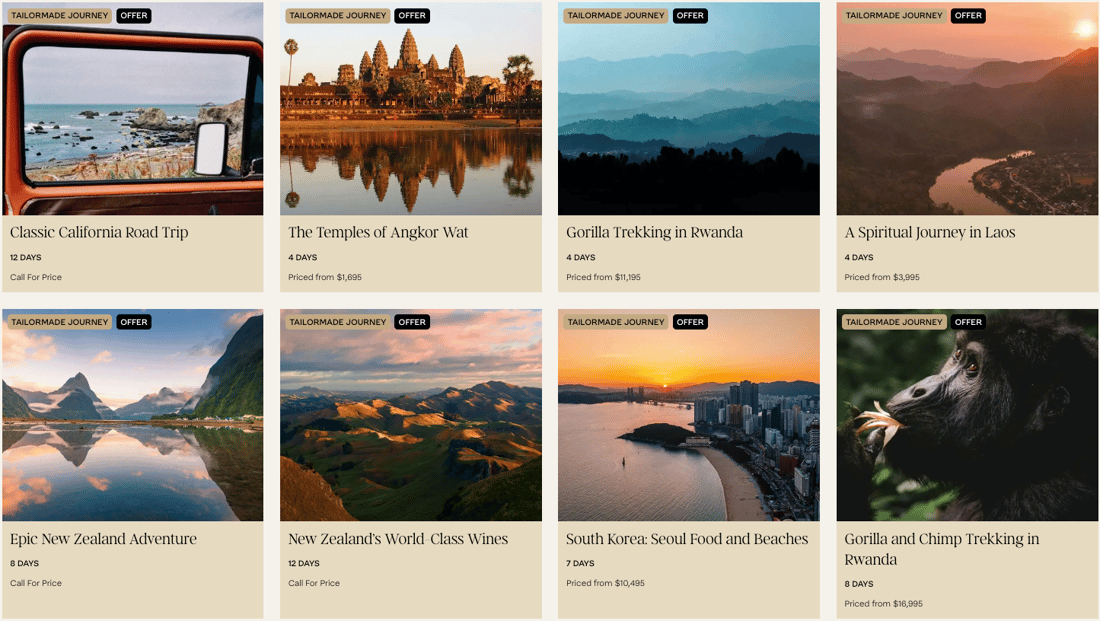Viewport: 1100px width, 621px height.
Task: Click Tailormade Journey tag on the Laos card
Action: (x=894, y=15)
